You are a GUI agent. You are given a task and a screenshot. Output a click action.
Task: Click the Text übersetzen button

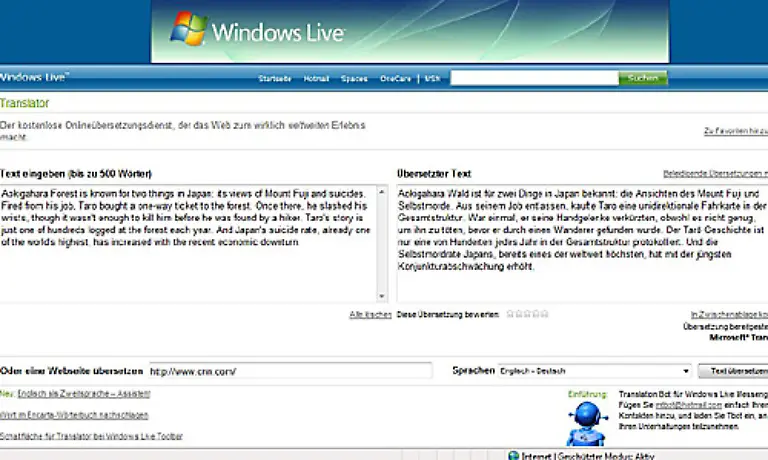[x=733, y=371]
